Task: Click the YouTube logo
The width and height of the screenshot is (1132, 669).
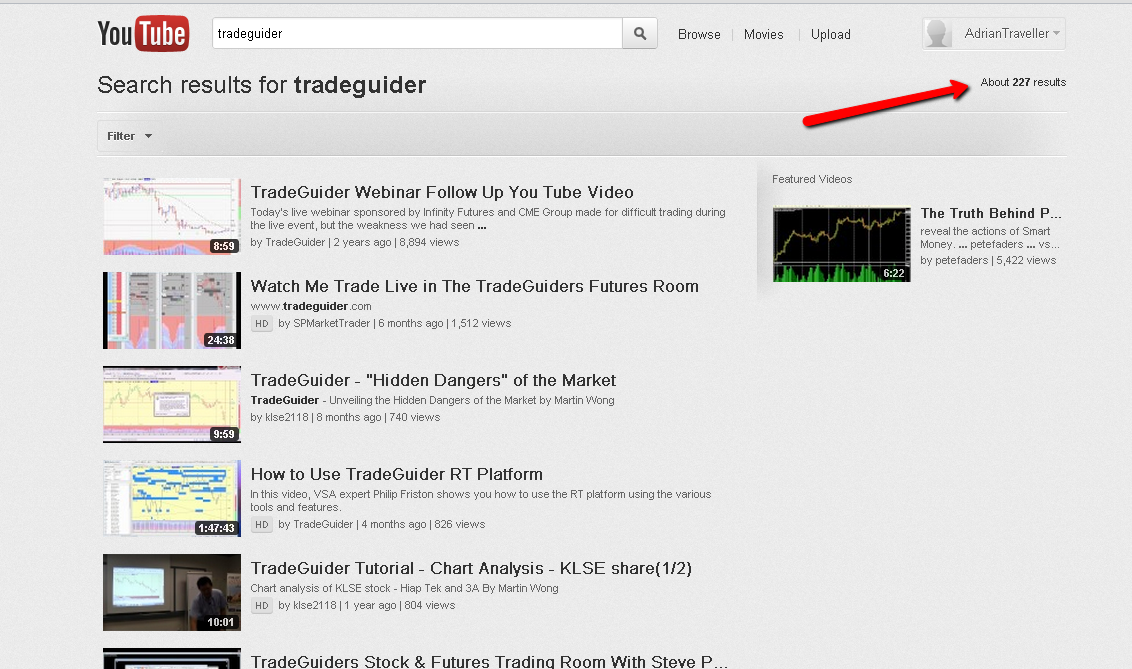Action: click(143, 34)
